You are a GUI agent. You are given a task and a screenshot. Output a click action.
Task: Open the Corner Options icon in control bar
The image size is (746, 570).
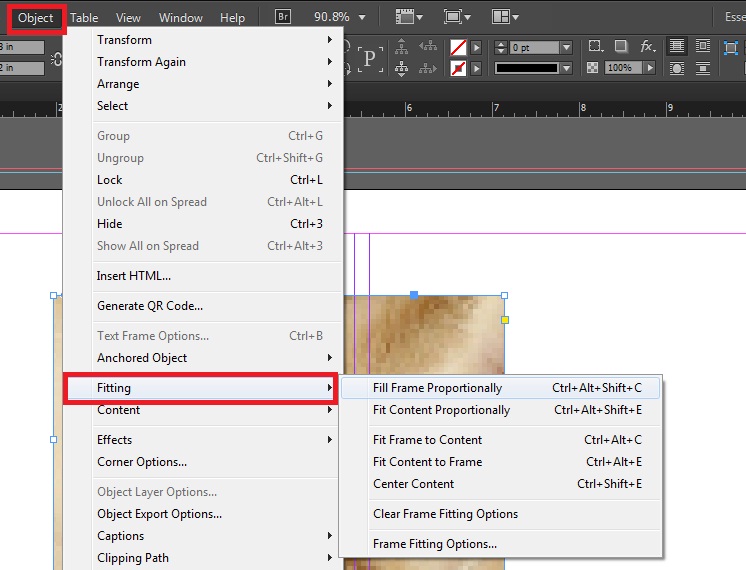(x=595, y=46)
